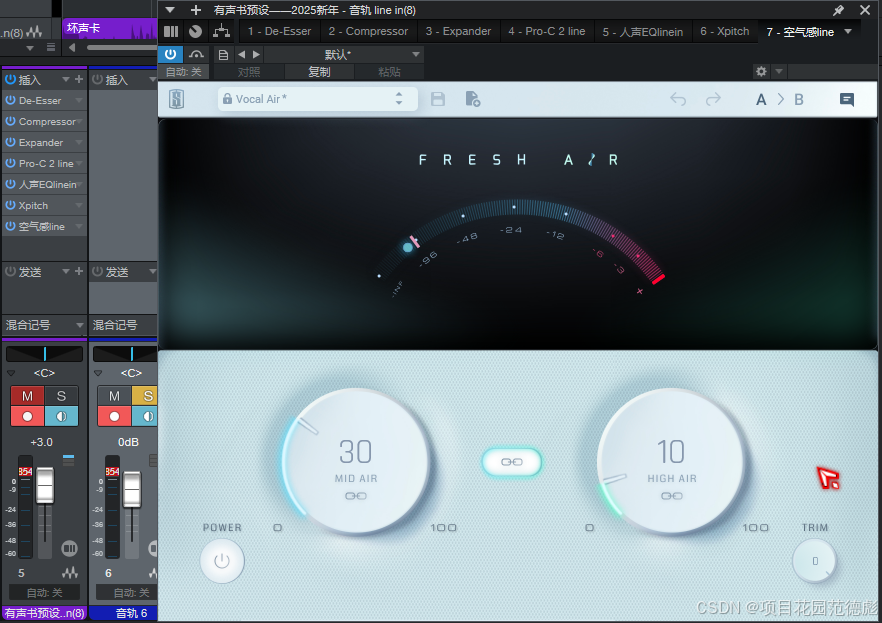Add a new plugin with plus icon
The image size is (882, 623).
[x=196, y=10]
